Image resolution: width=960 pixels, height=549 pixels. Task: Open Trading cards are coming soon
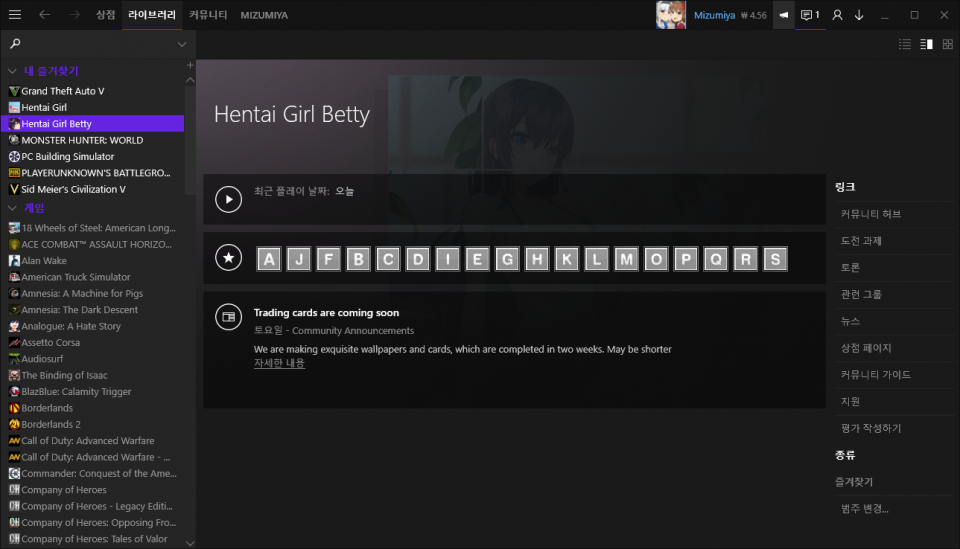pos(326,313)
